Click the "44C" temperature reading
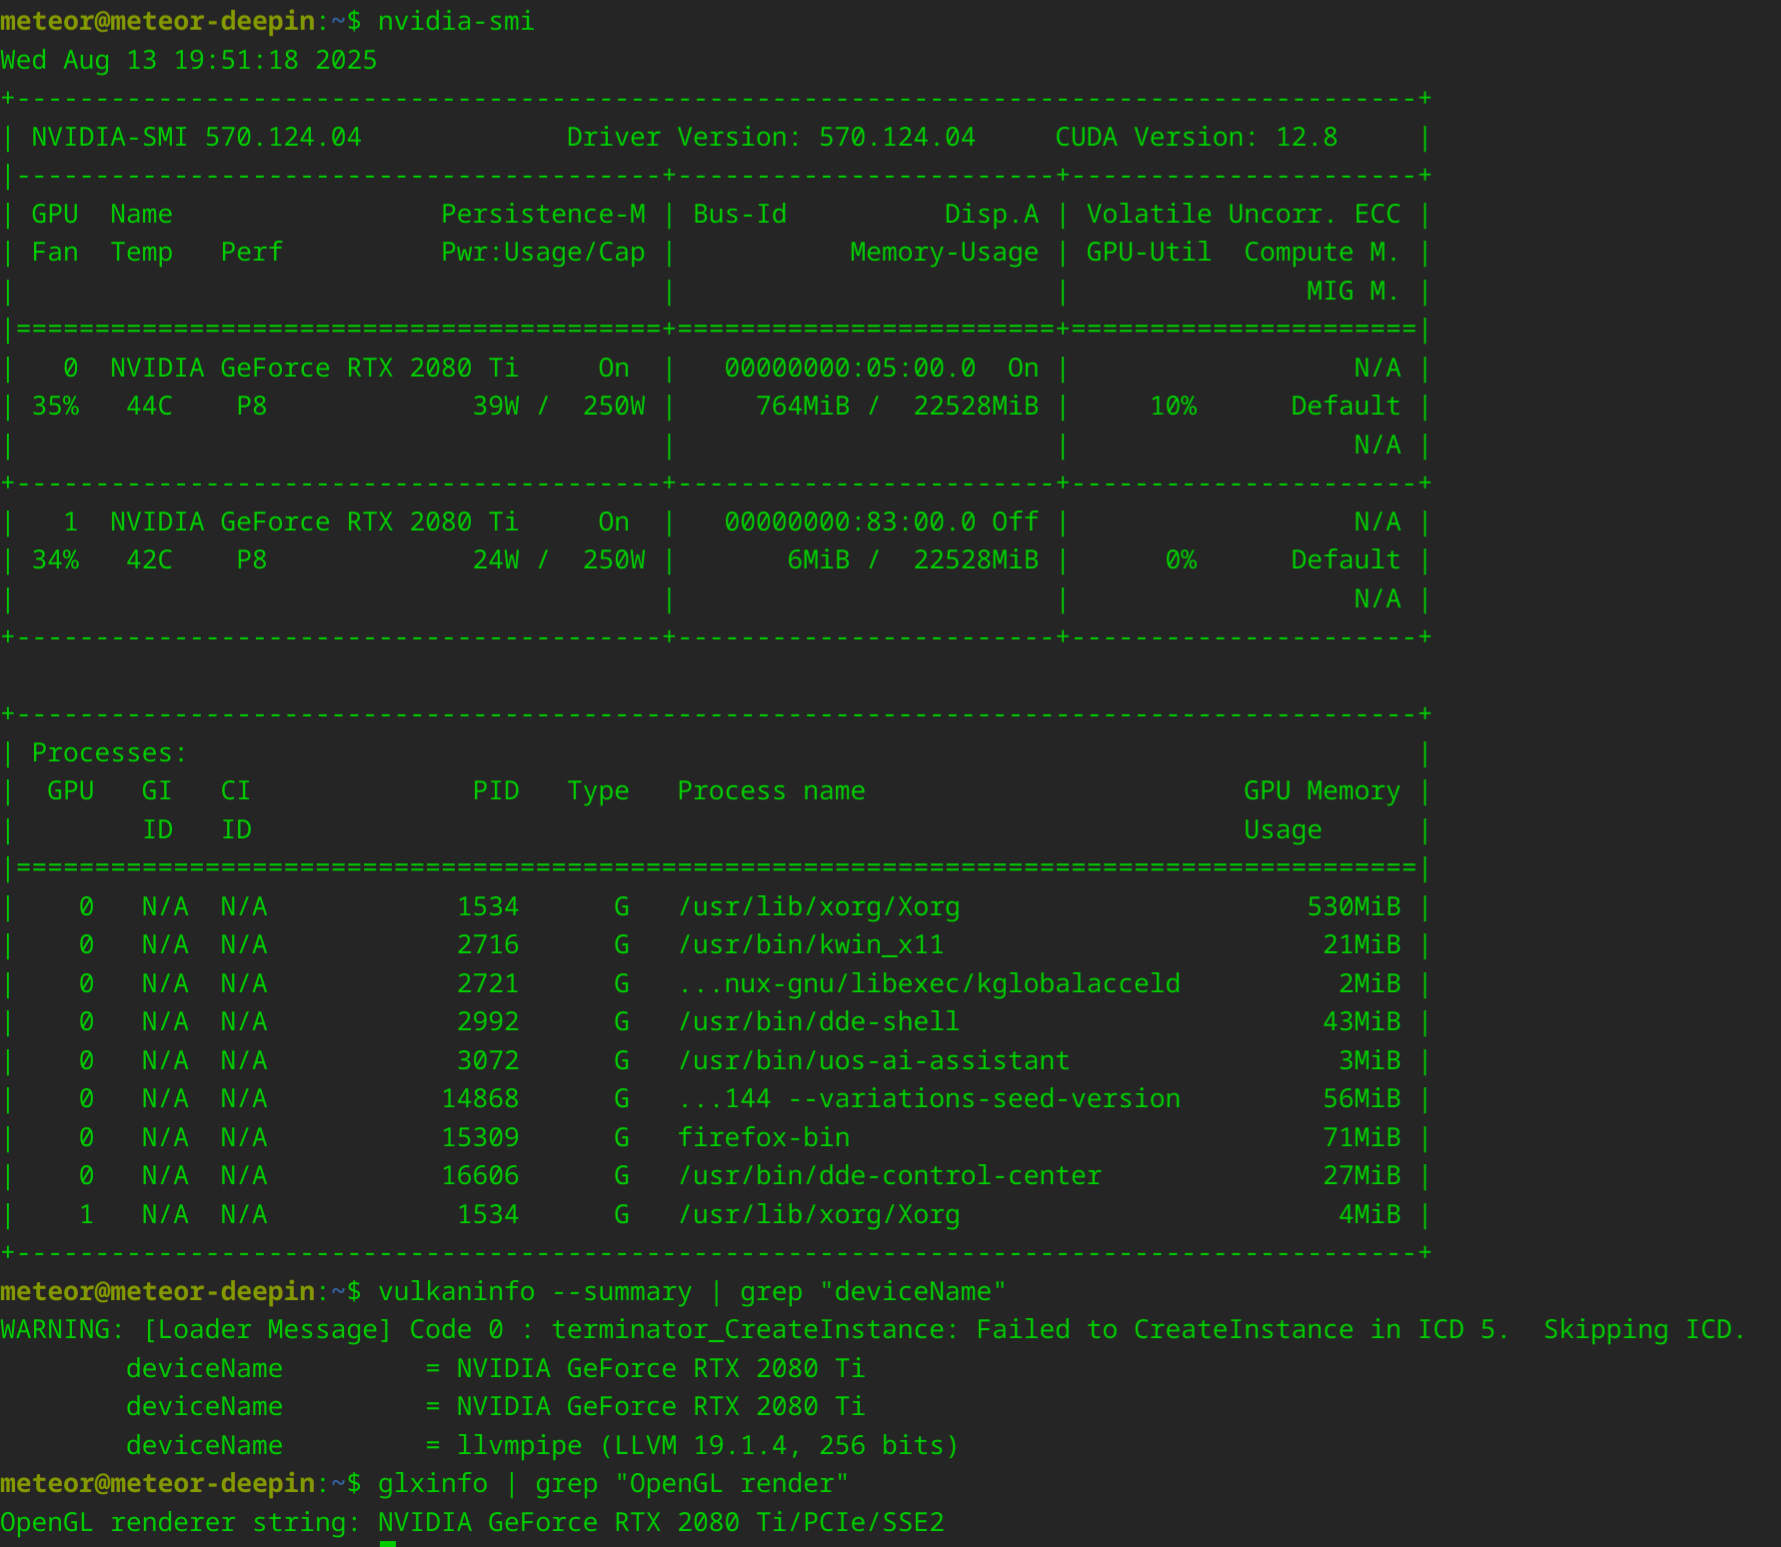Viewport: 1781px width, 1547px height. pyautogui.click(x=149, y=406)
